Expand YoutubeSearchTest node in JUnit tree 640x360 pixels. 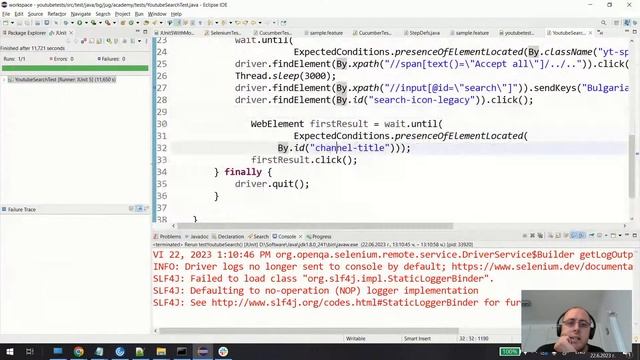(4, 80)
